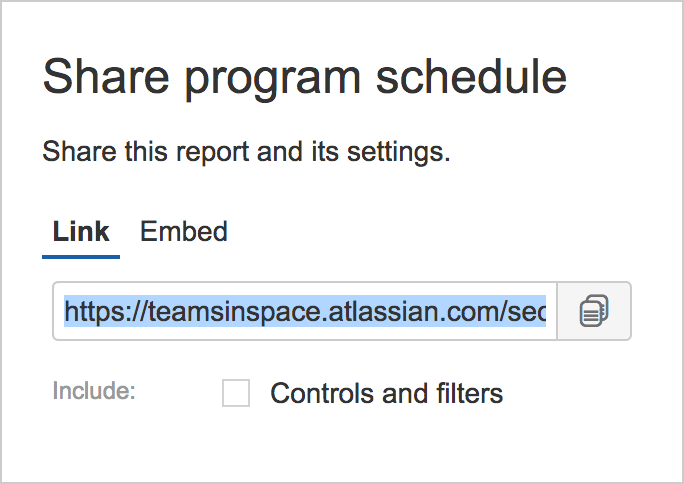Tap the copy-to-clipboard button beside the URL
The image size is (684, 484).
pos(594,311)
